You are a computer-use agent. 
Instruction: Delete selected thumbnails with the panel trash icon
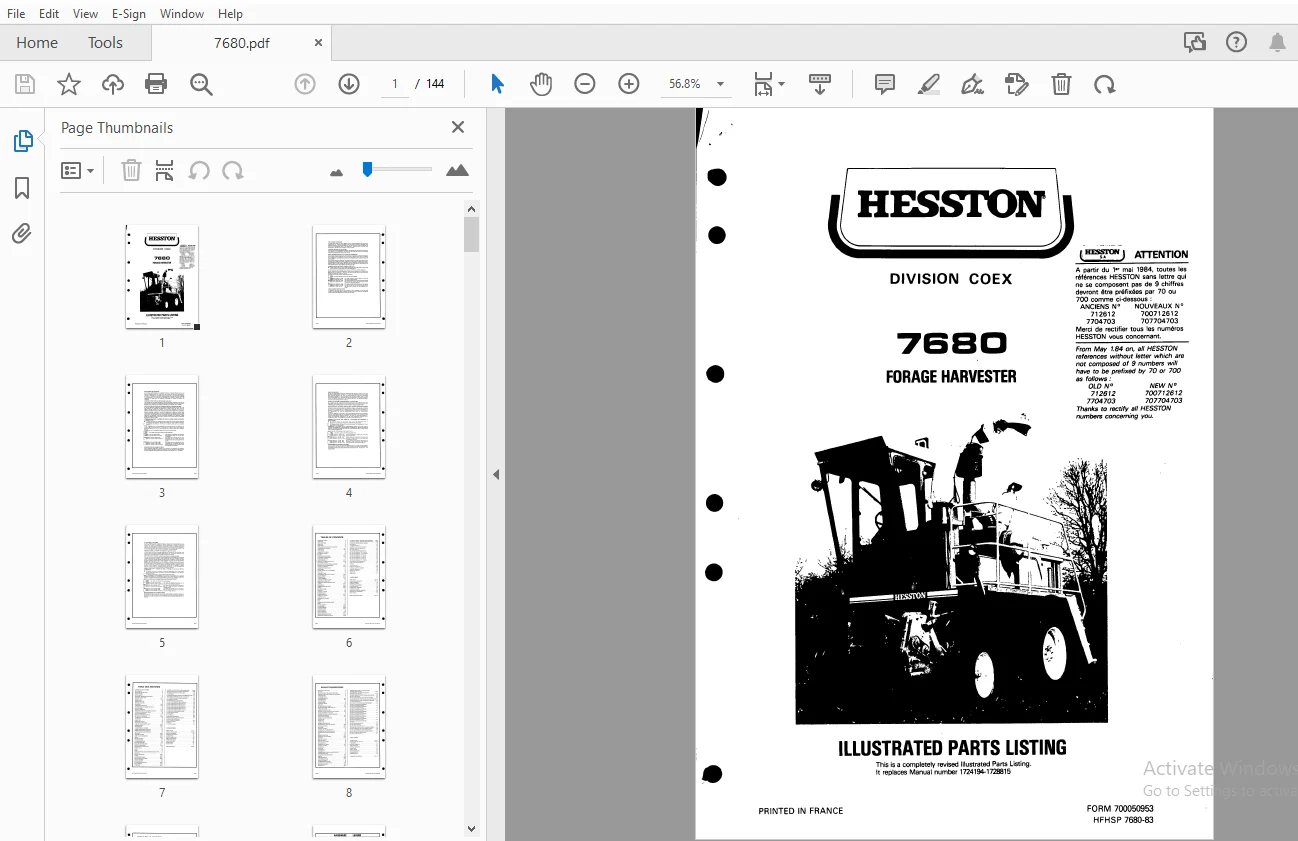[x=131, y=170]
